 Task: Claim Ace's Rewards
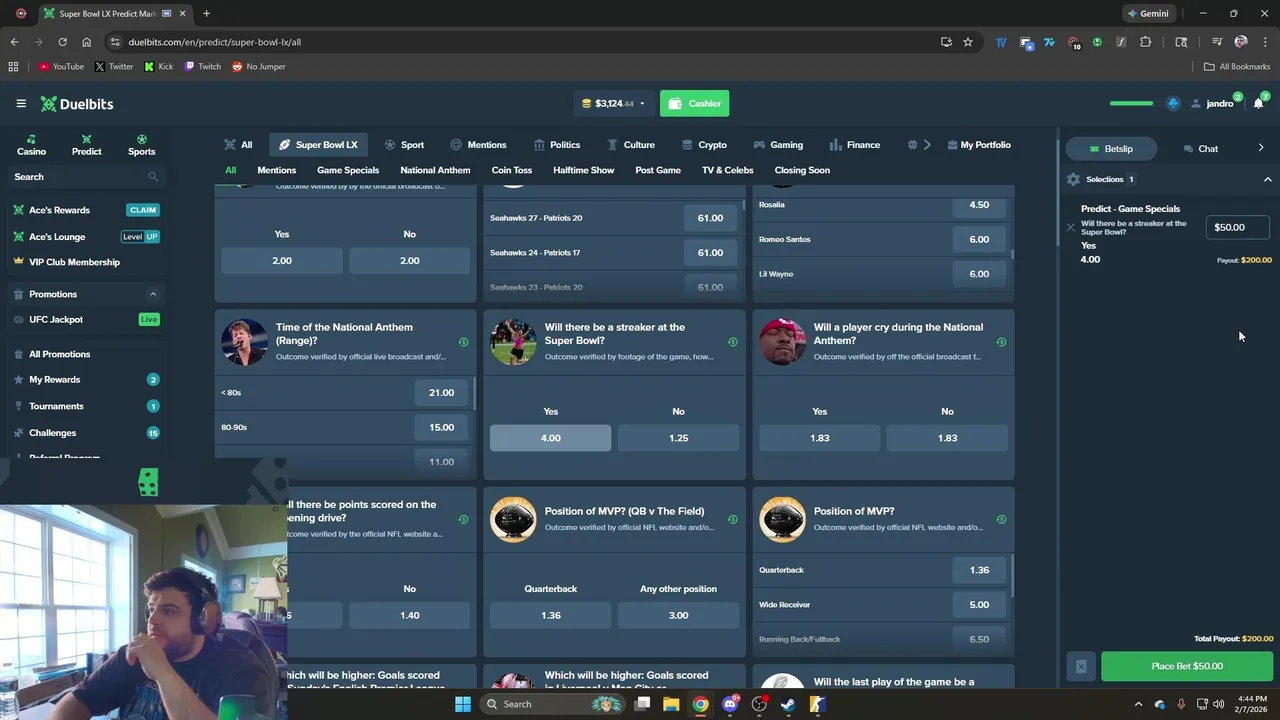pos(143,210)
